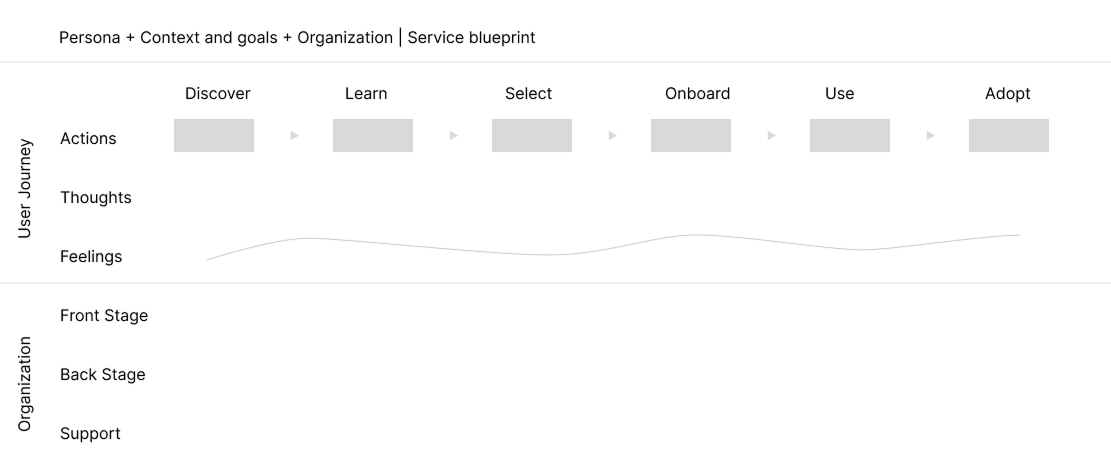Click the Feelings row label
1111x459 pixels.
[91, 257]
